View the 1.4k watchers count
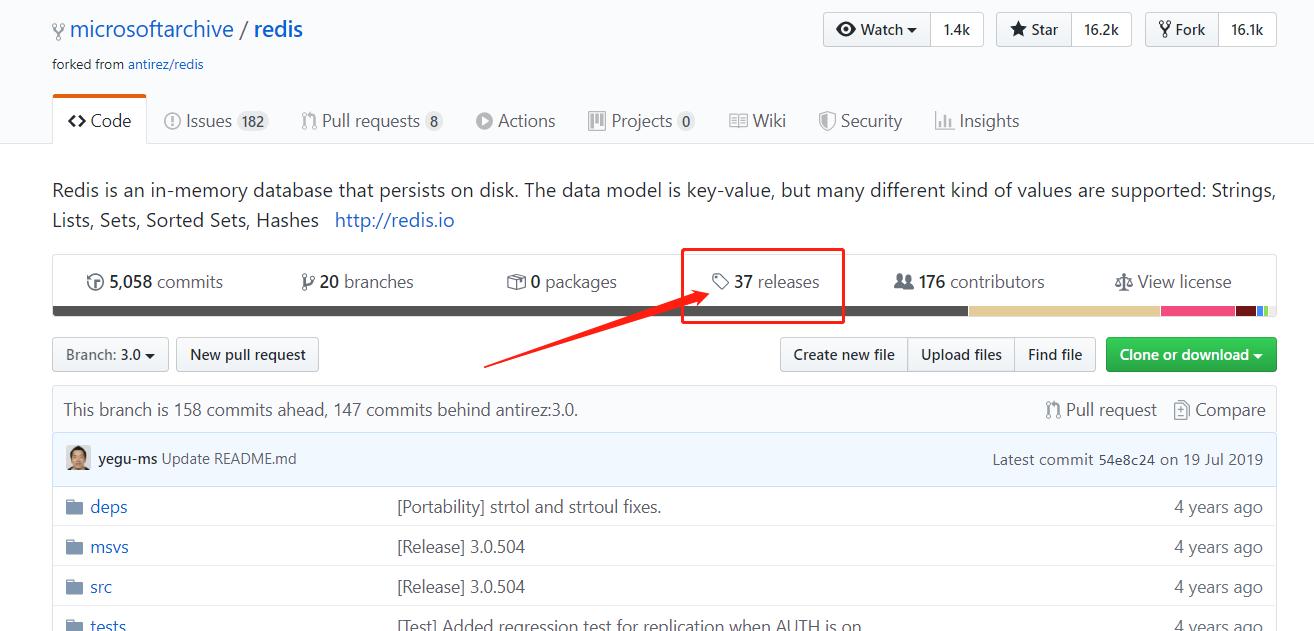Viewport: 1314px width, 631px height. tap(957, 29)
